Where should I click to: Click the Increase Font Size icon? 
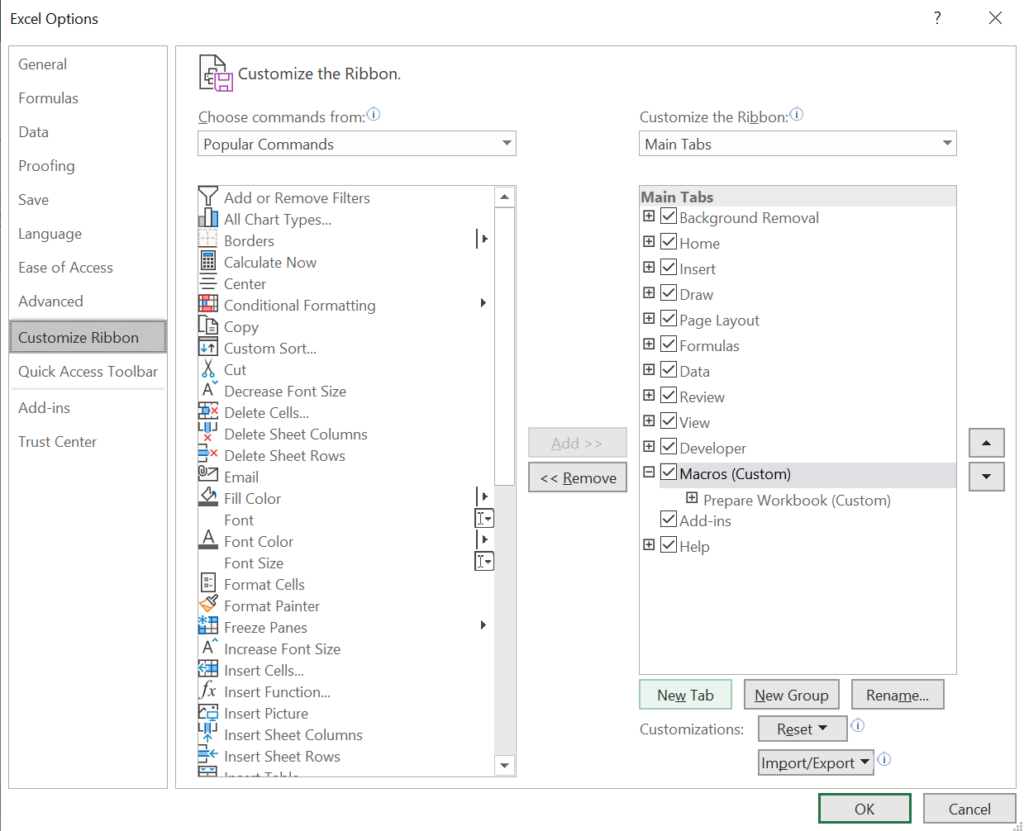(x=208, y=648)
